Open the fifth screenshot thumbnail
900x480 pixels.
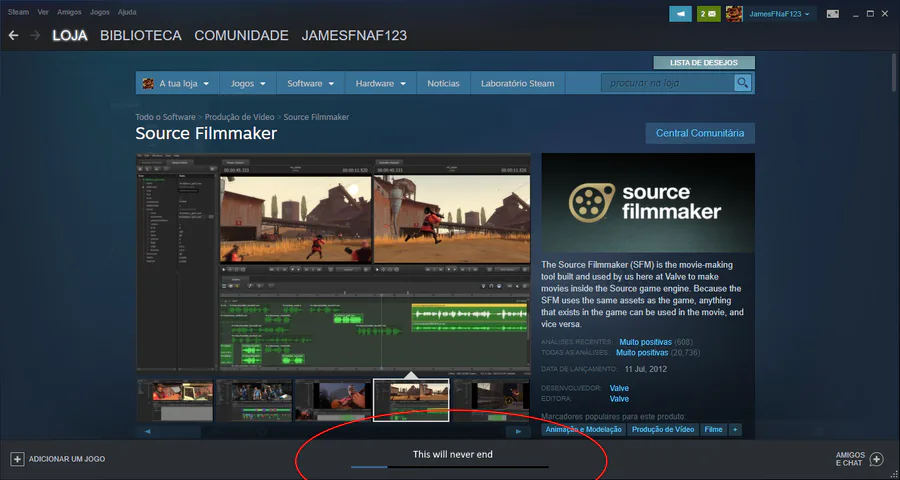(491, 400)
